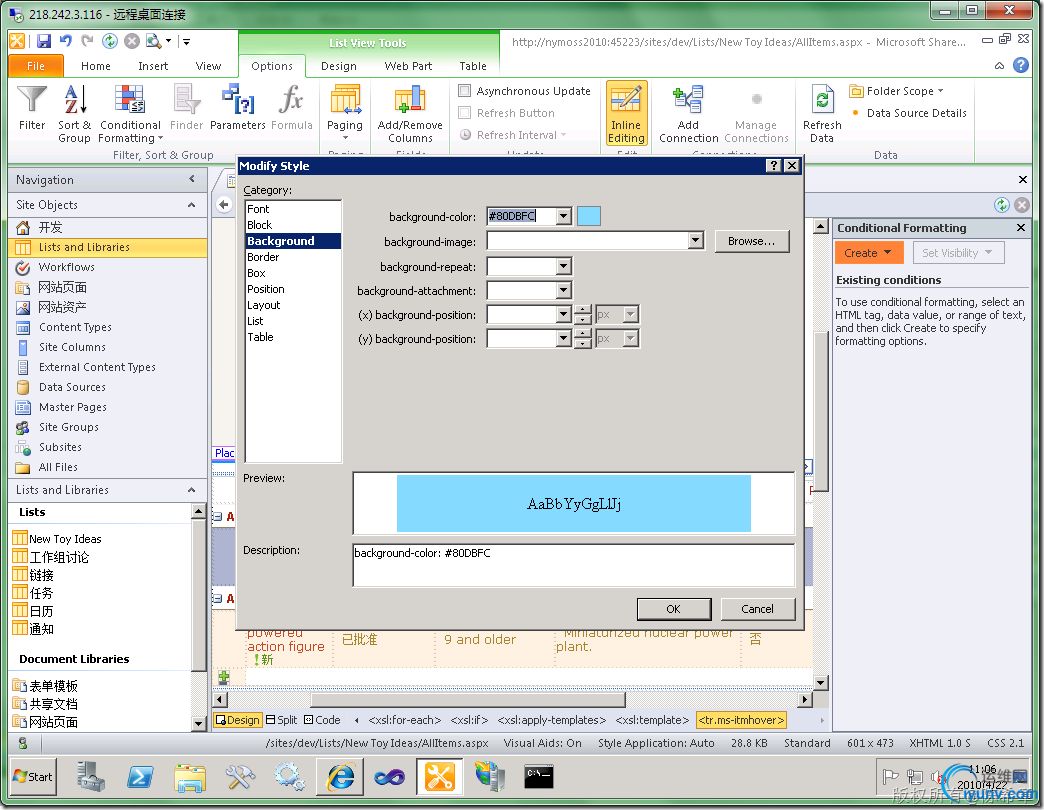Click the help question mark icon
The image size is (1044, 810).
click(x=1021, y=65)
